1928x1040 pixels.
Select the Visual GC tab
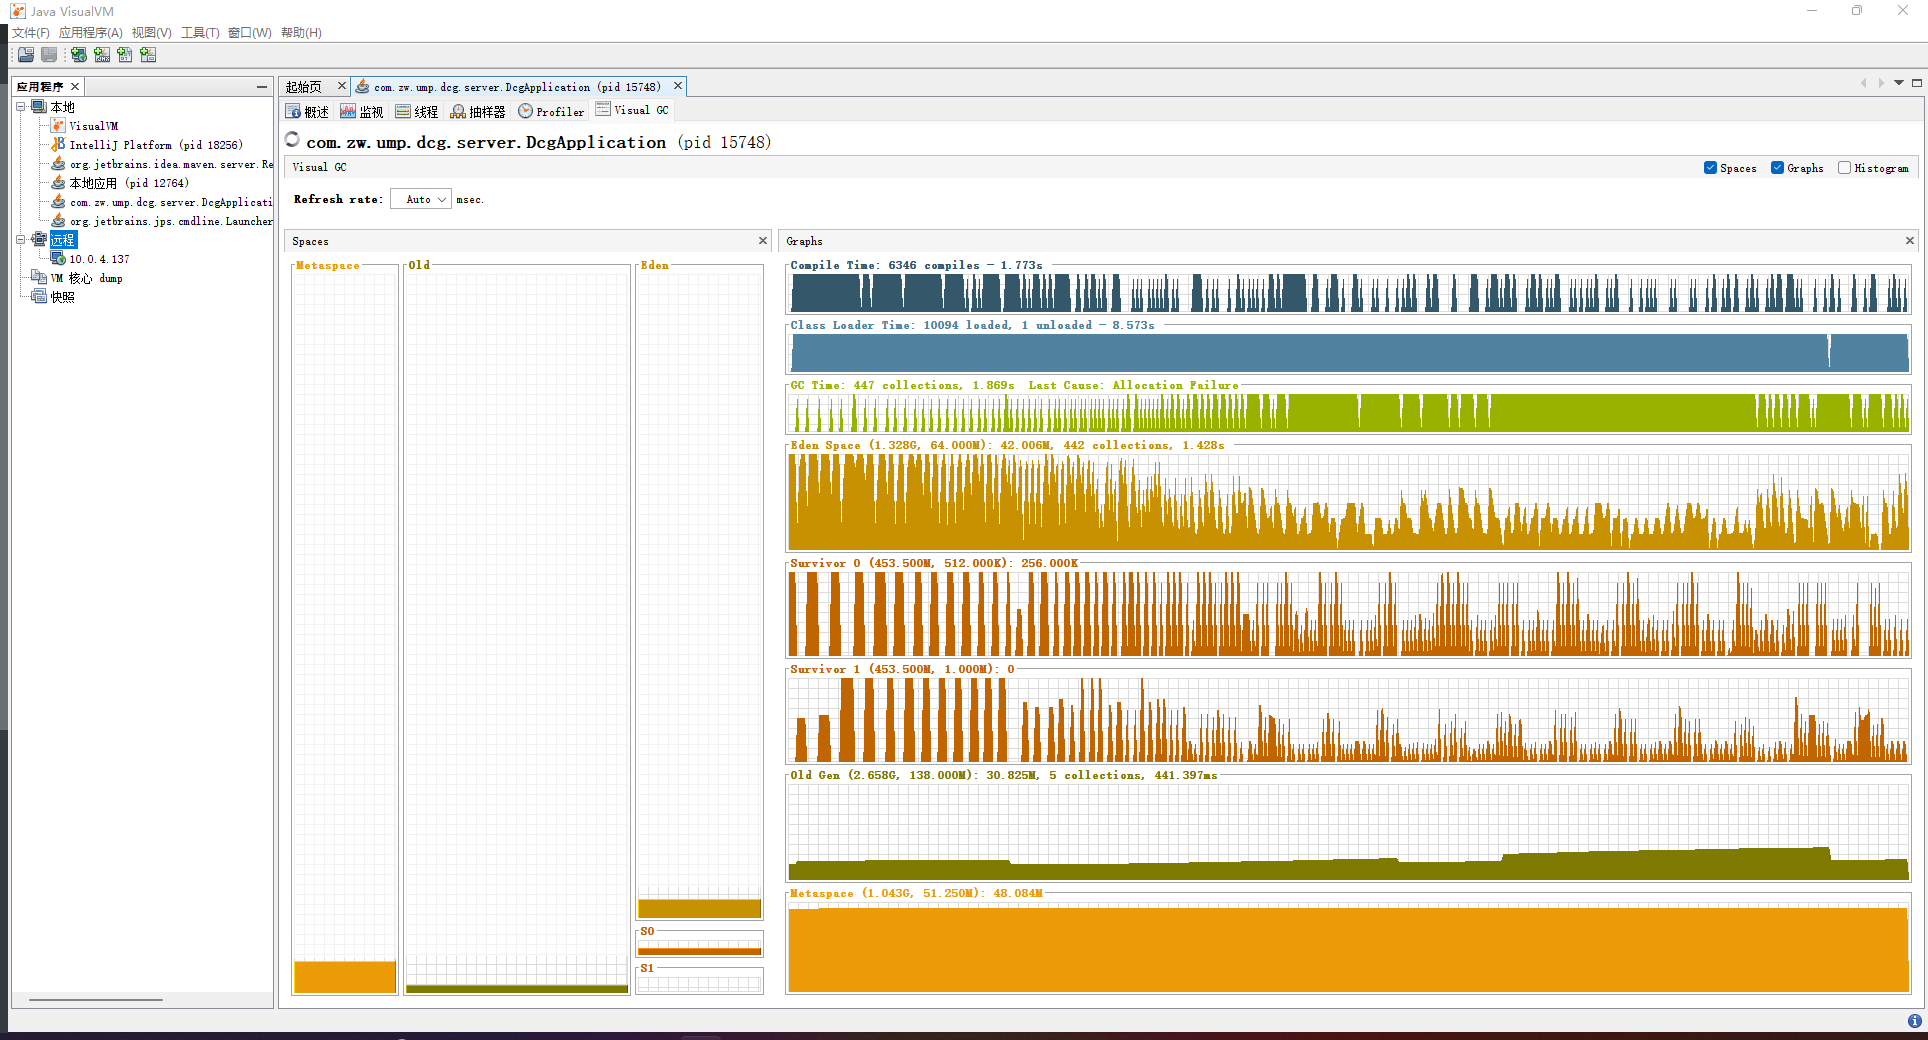pyautogui.click(x=633, y=110)
